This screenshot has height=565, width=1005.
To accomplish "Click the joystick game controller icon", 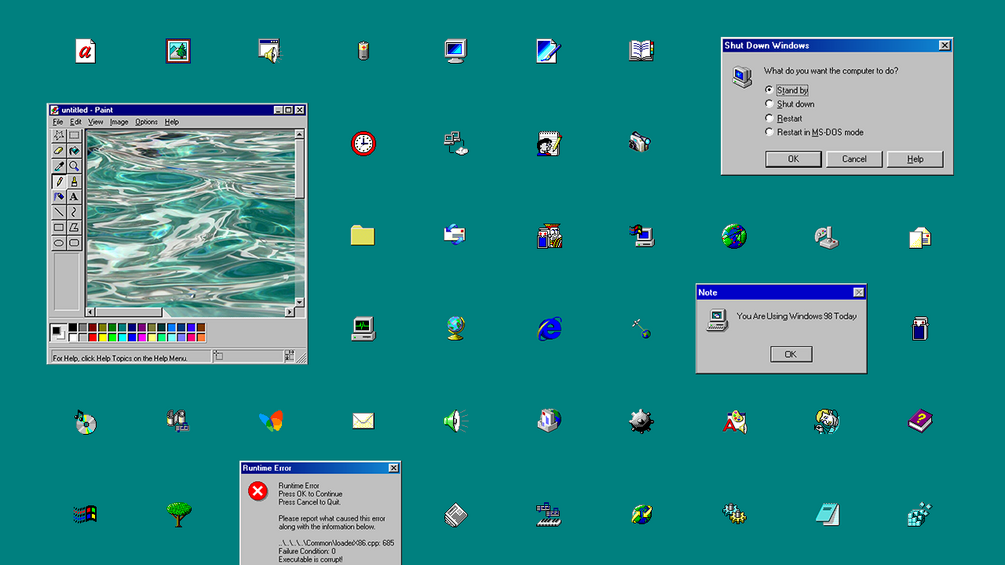I will tap(827, 237).
